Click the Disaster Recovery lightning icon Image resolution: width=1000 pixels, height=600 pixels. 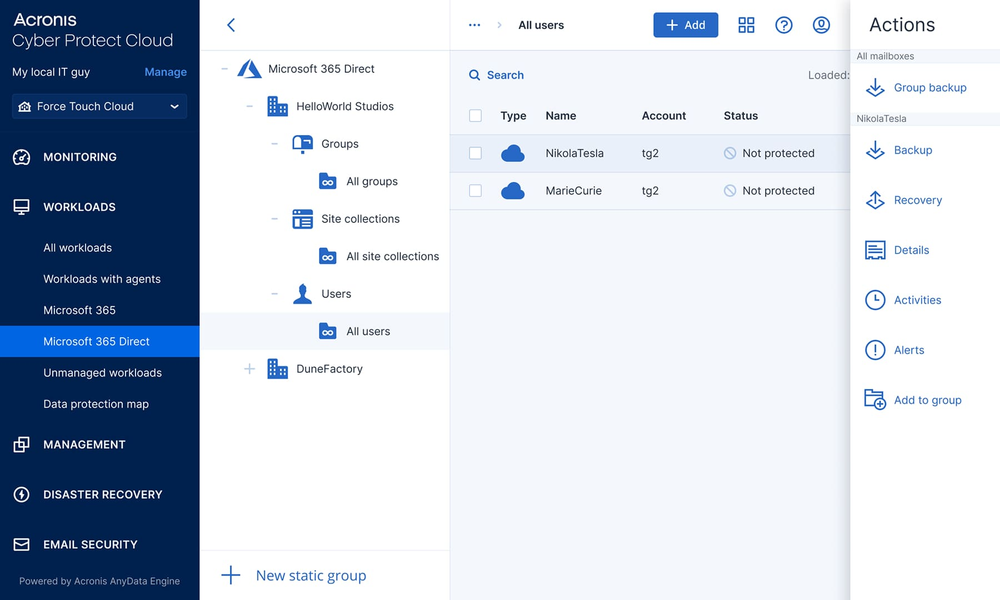(21, 494)
